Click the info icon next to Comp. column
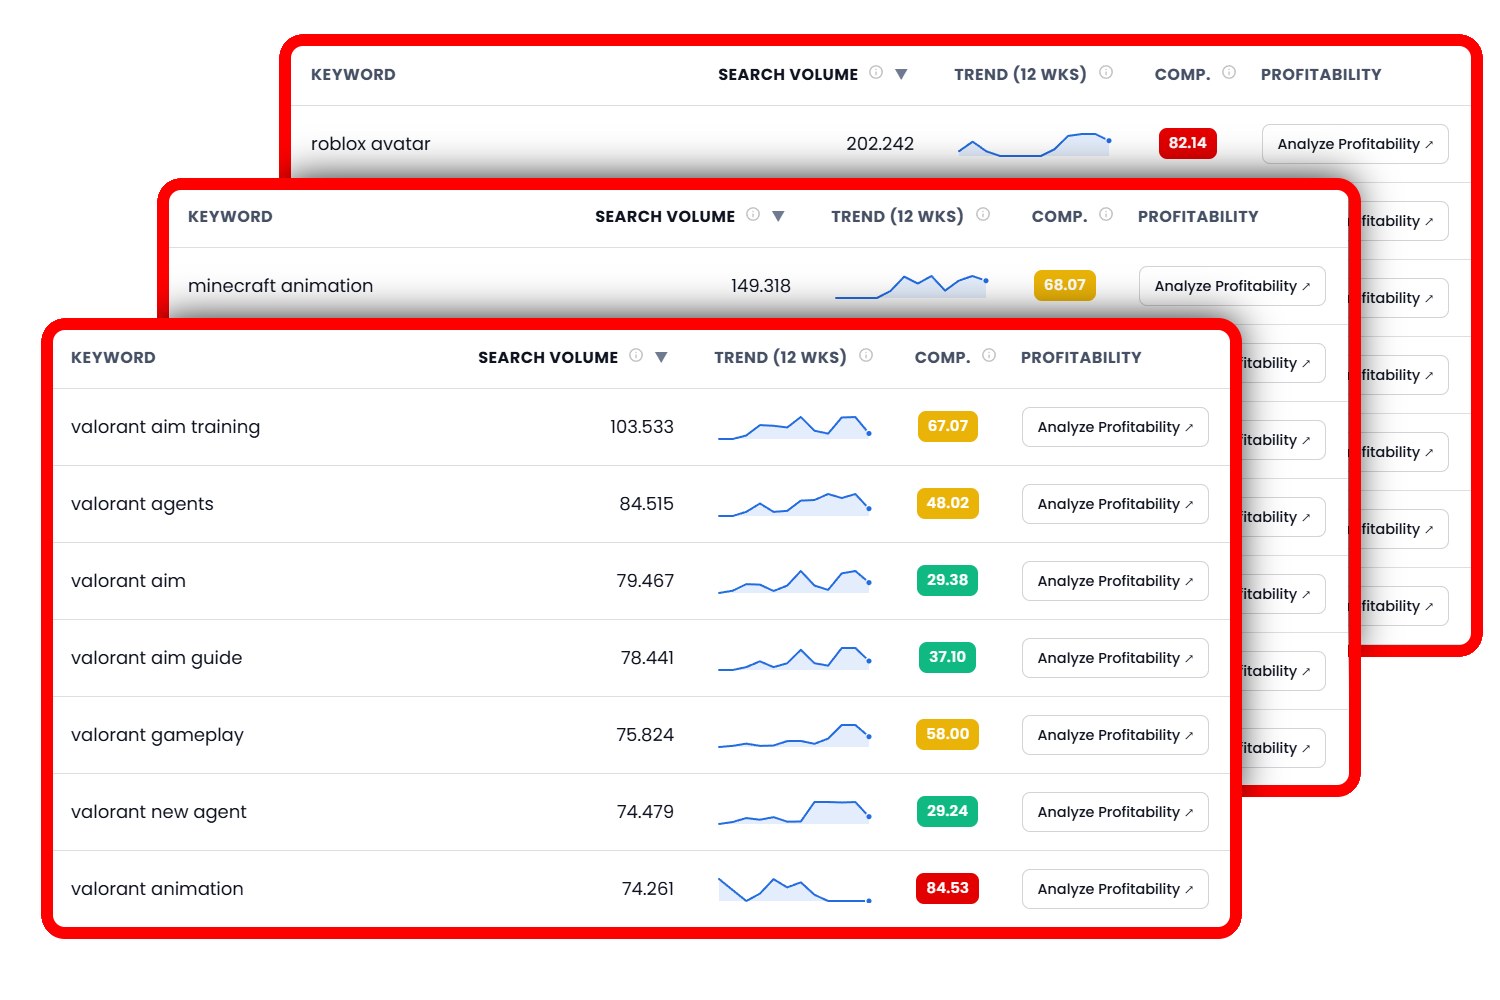 (989, 355)
